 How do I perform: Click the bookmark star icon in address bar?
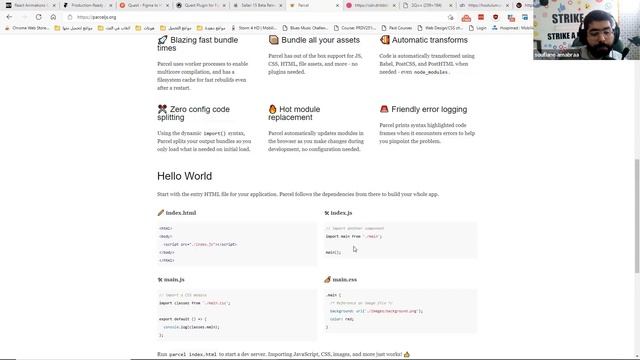[x=451, y=17]
